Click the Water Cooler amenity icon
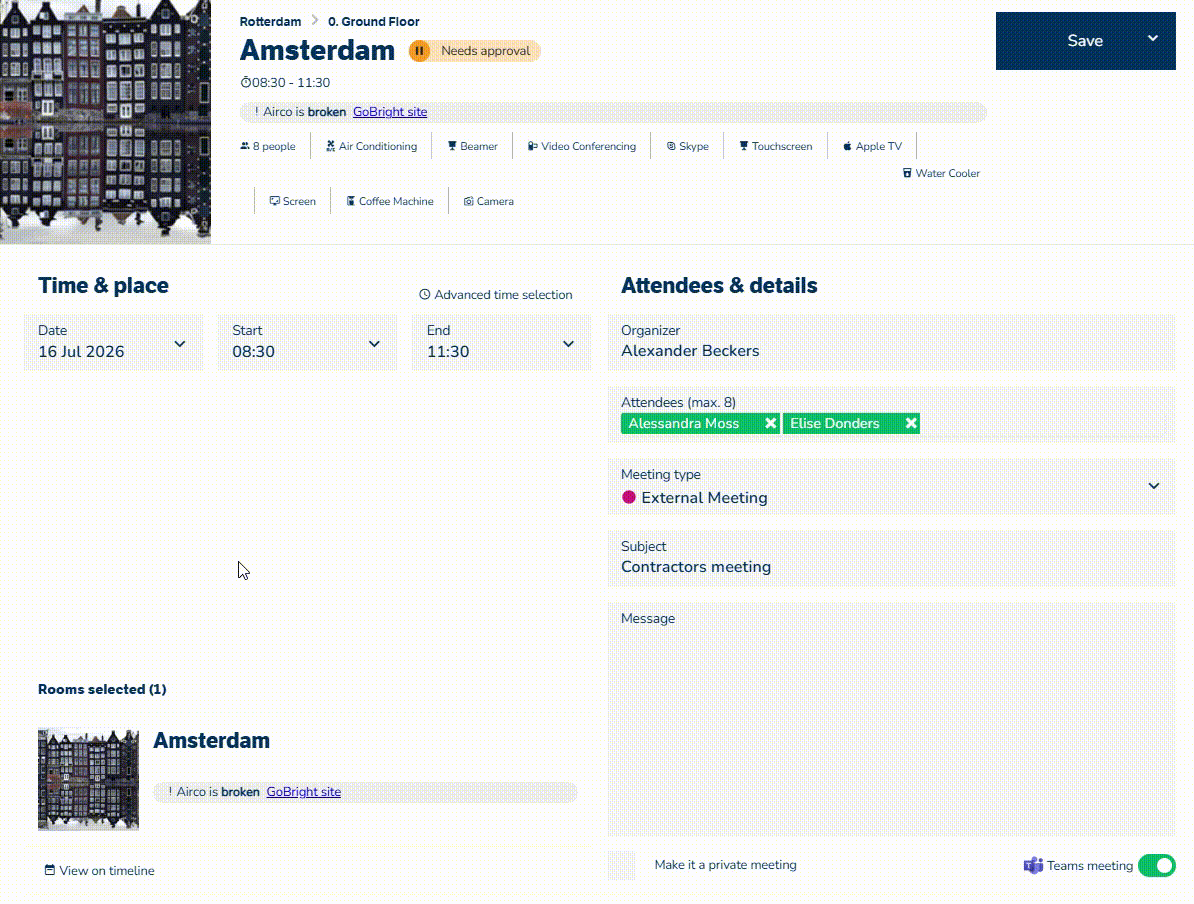Viewport: 1194px width, 904px height. point(907,173)
